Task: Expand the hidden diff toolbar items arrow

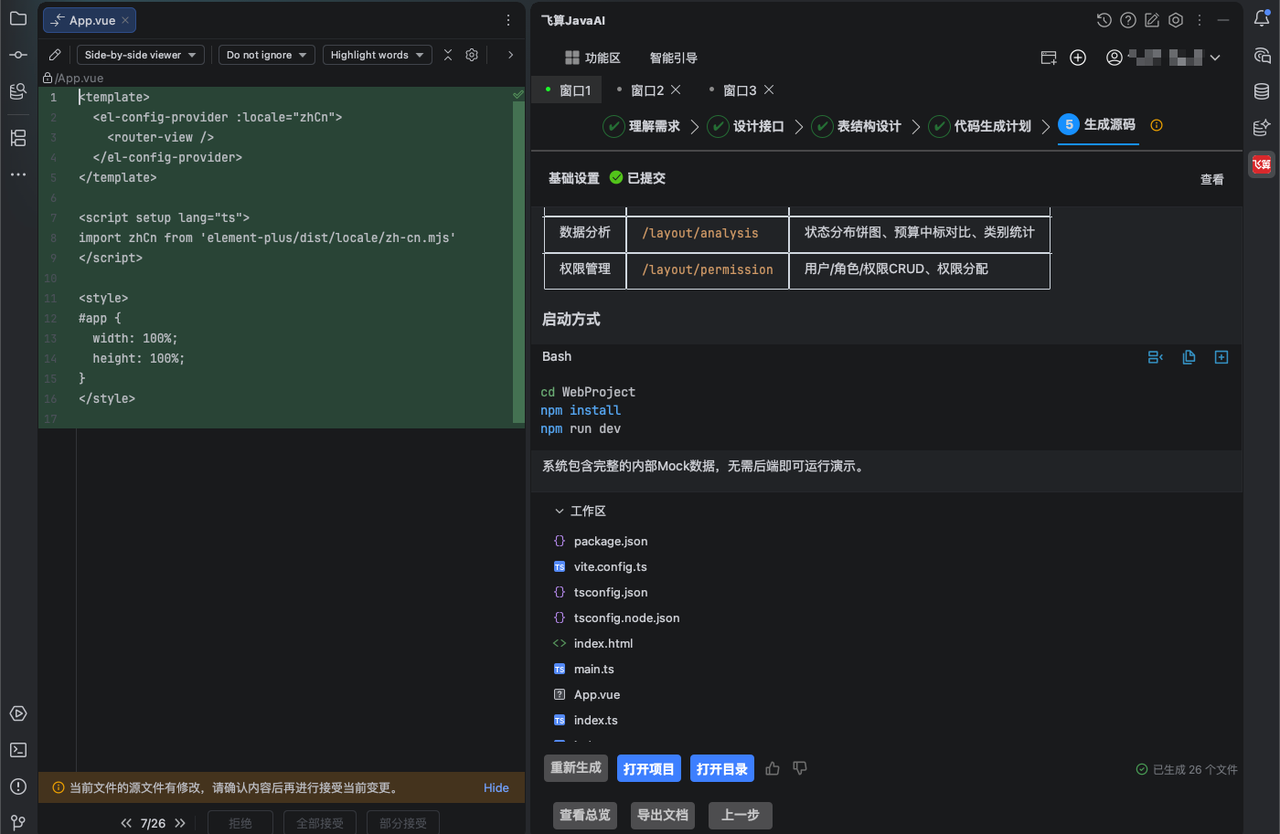Action: (x=510, y=55)
